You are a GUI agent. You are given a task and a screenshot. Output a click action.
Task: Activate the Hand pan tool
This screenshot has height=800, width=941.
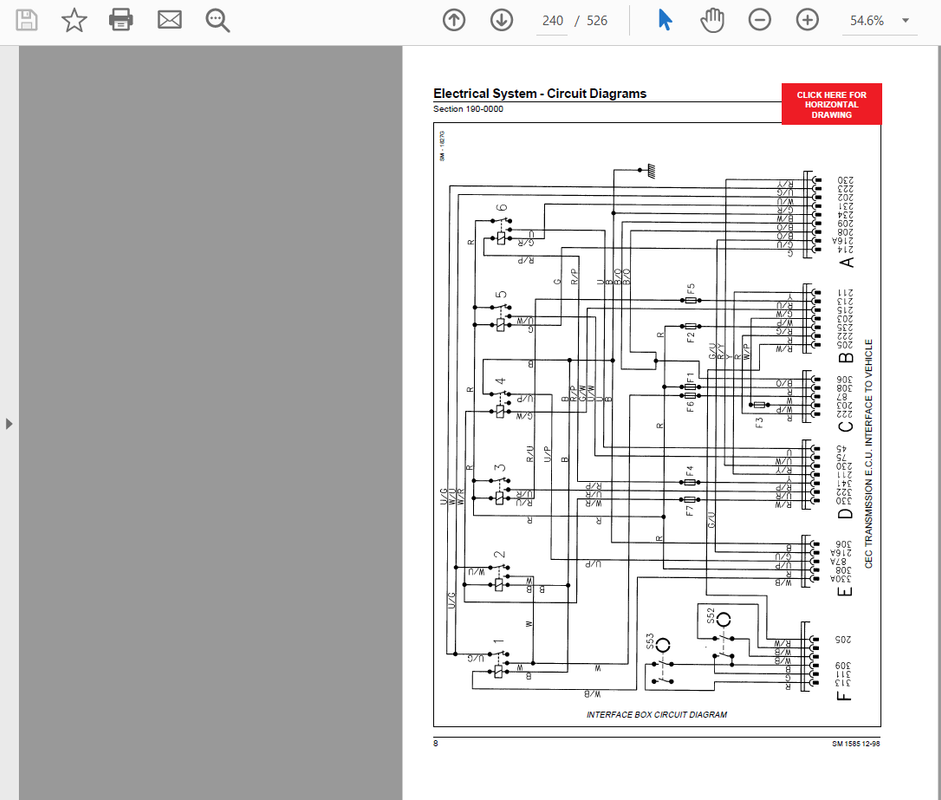pos(712,20)
